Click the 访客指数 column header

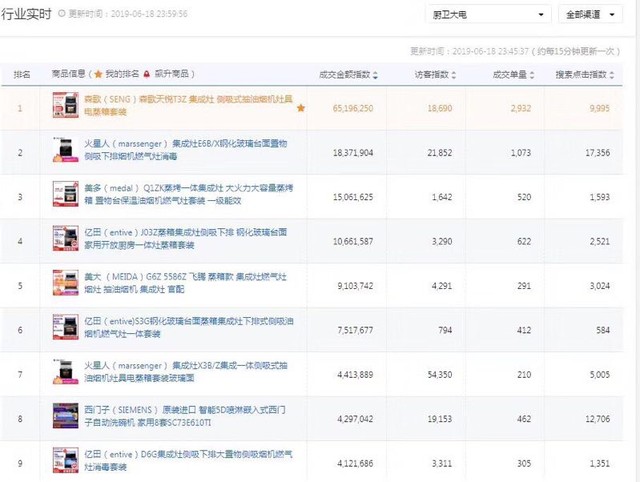[431, 75]
